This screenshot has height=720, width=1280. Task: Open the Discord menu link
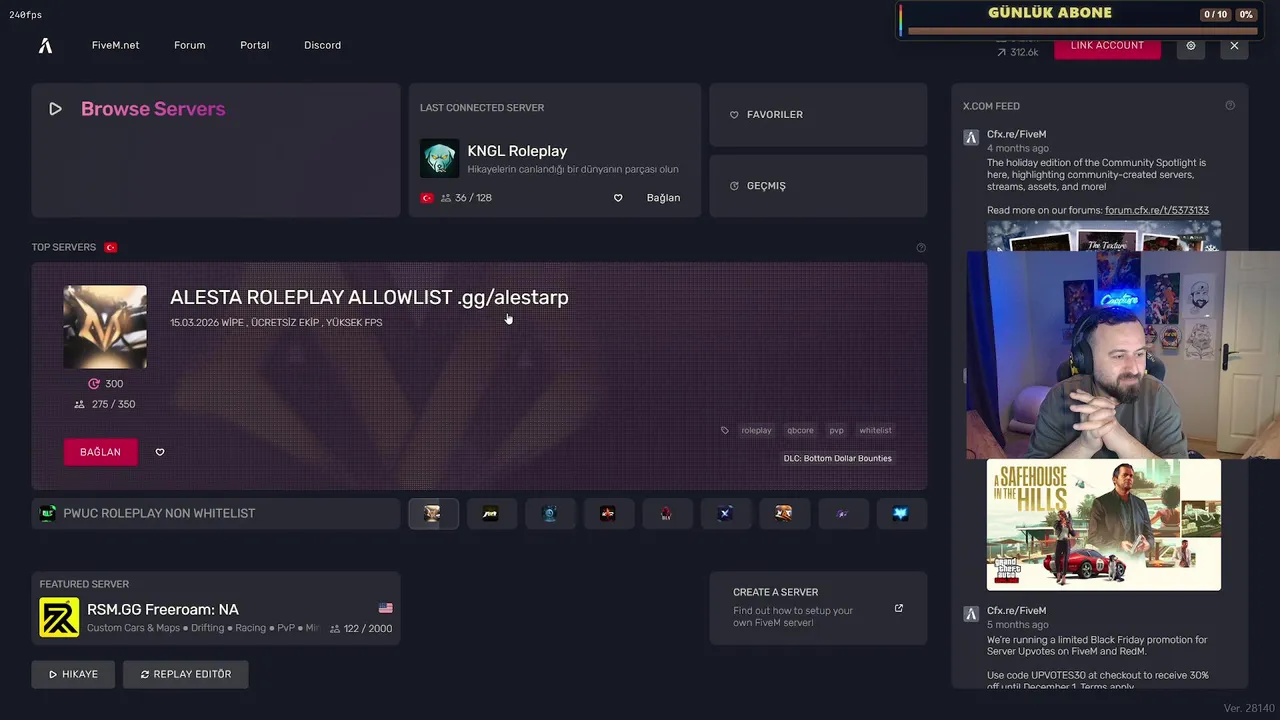[322, 45]
